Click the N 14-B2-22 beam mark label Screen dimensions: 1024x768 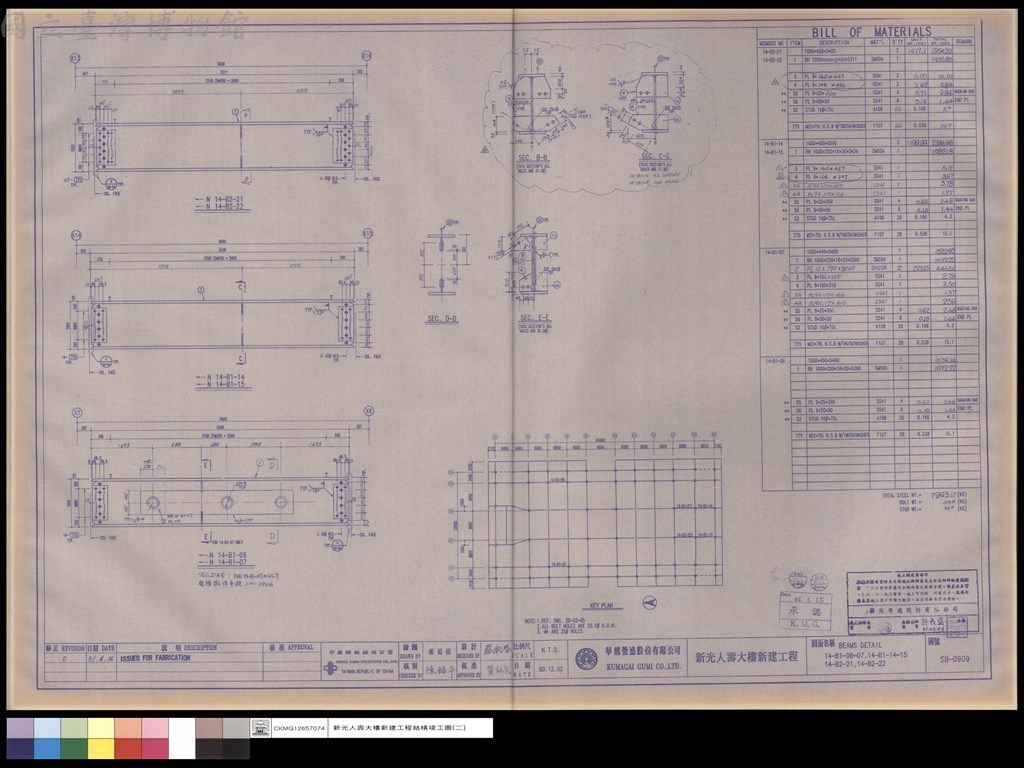click(x=225, y=206)
